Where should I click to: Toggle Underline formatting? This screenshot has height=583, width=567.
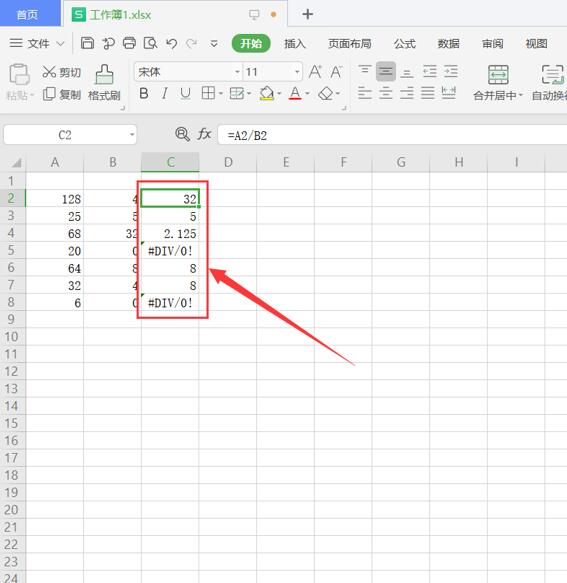click(185, 93)
